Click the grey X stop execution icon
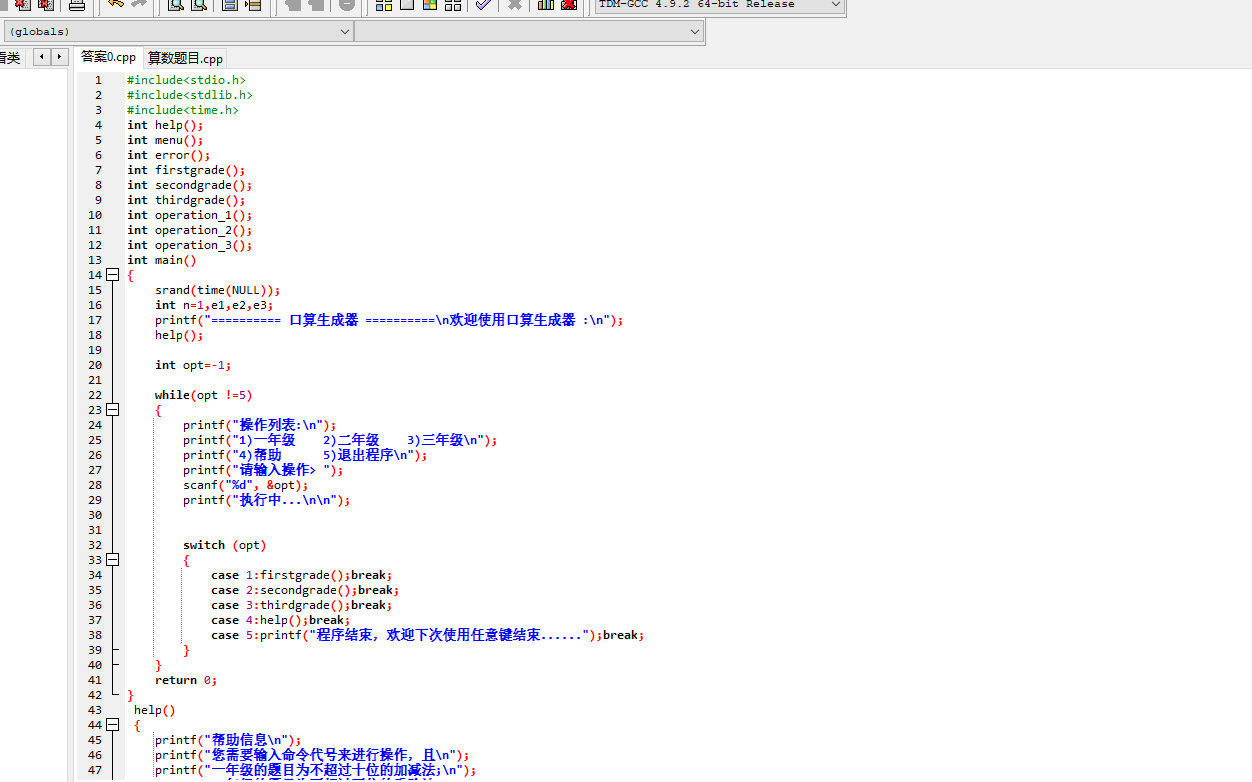Viewport: 1252px width, 782px height. pyautogui.click(x=515, y=5)
